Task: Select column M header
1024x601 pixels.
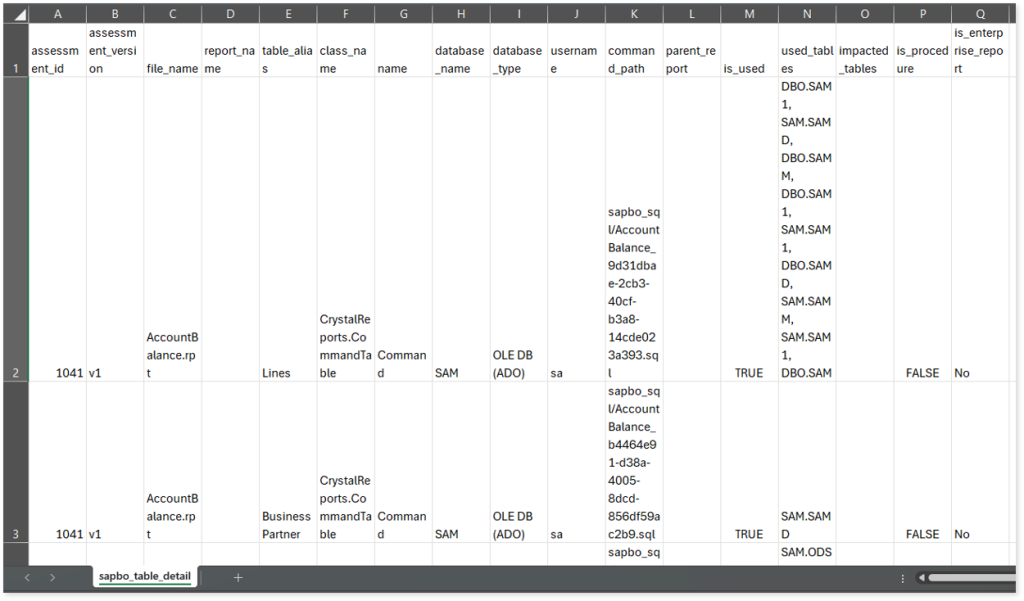Action: pyautogui.click(x=749, y=14)
